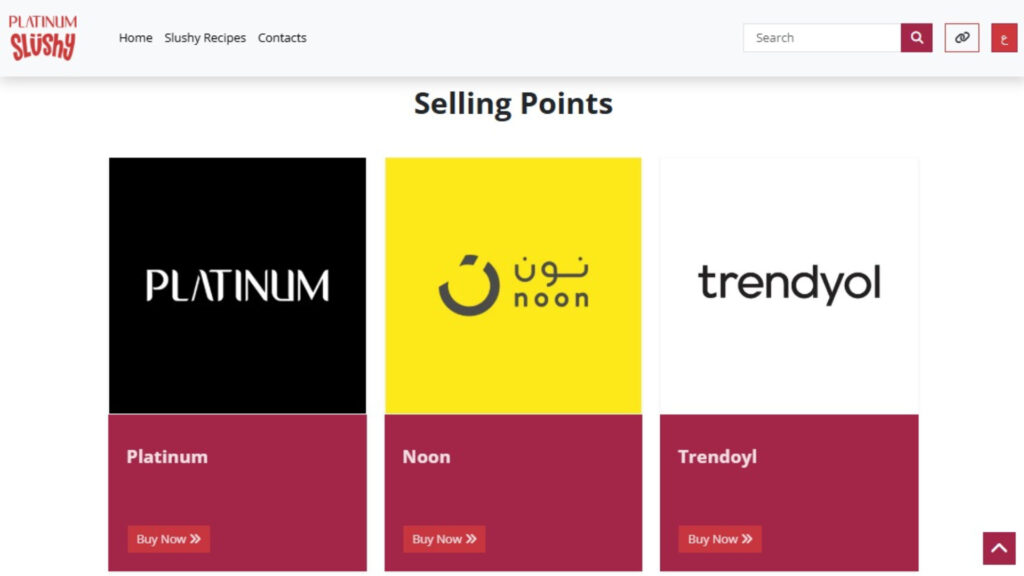
Task: Switch language with the Arabic button
Action: 1004,38
